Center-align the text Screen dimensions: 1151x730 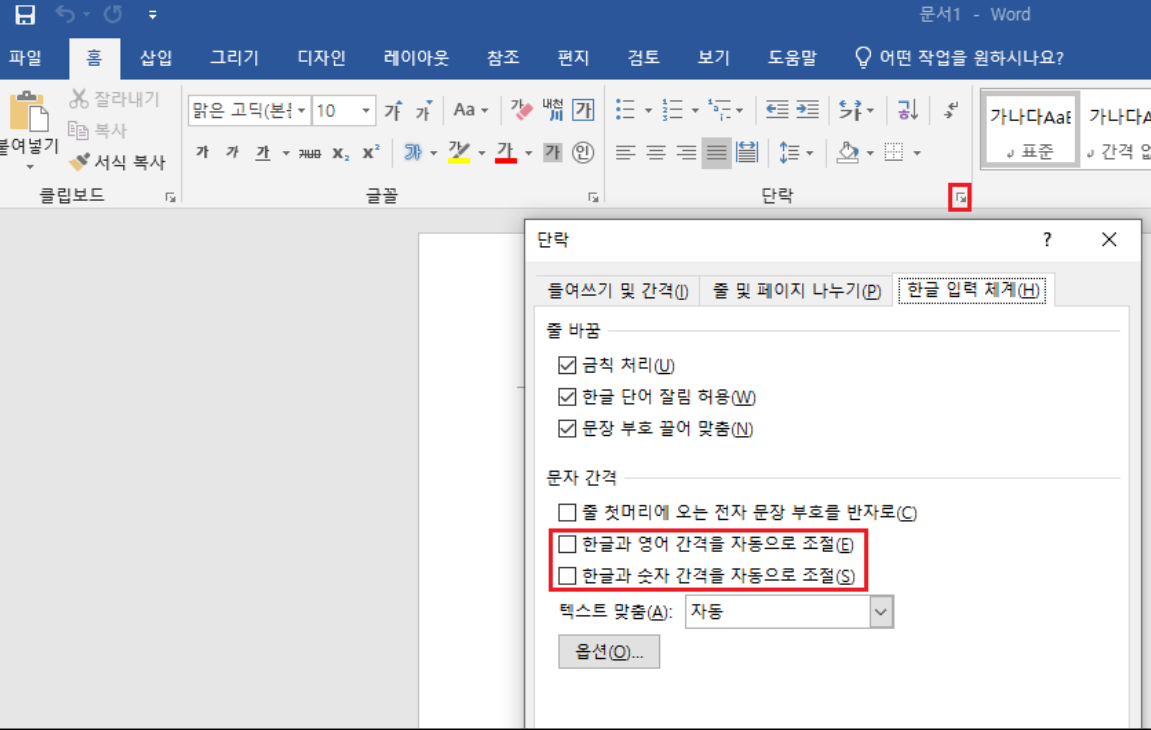[656, 153]
